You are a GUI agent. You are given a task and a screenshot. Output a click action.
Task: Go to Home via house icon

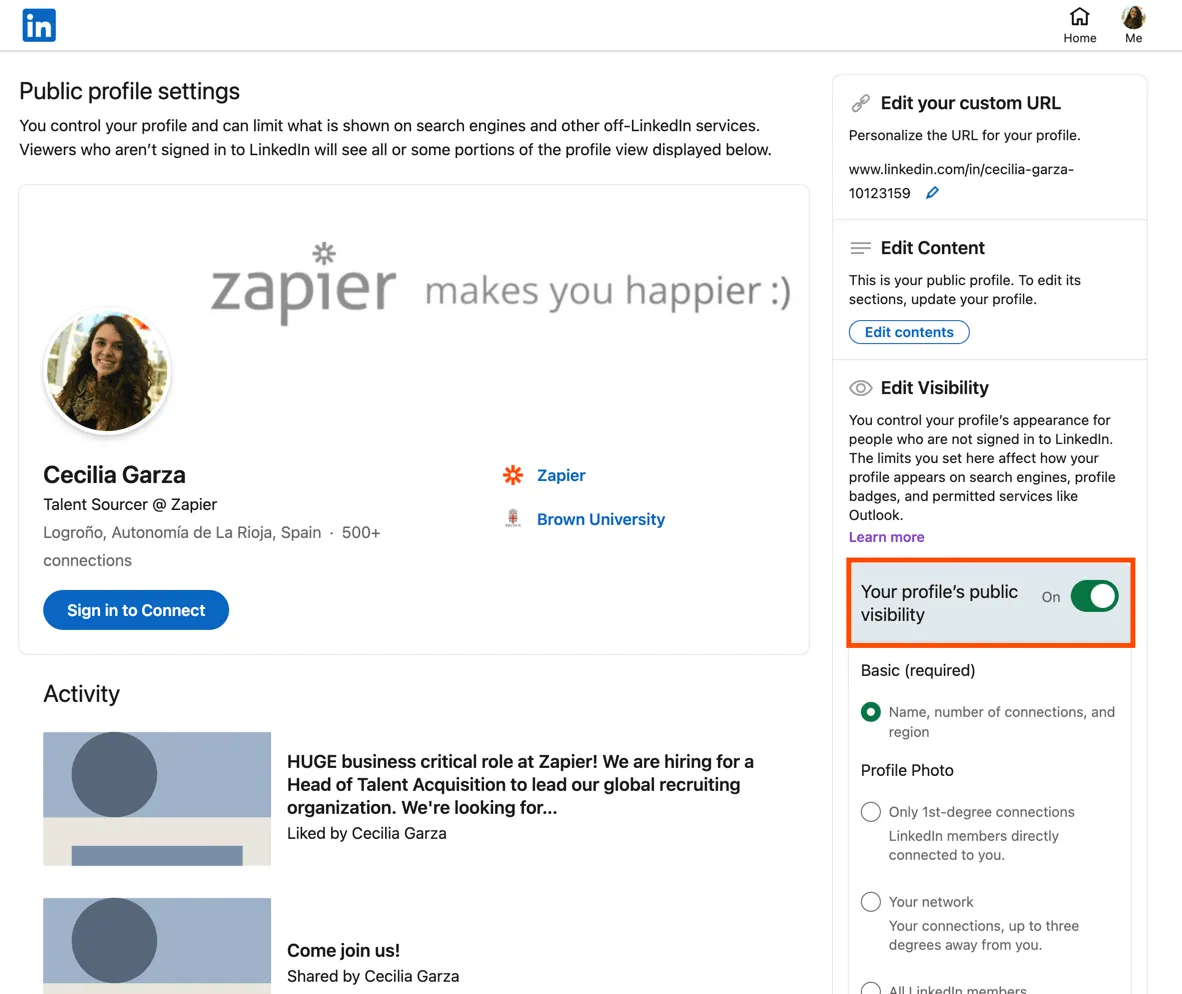(1079, 17)
